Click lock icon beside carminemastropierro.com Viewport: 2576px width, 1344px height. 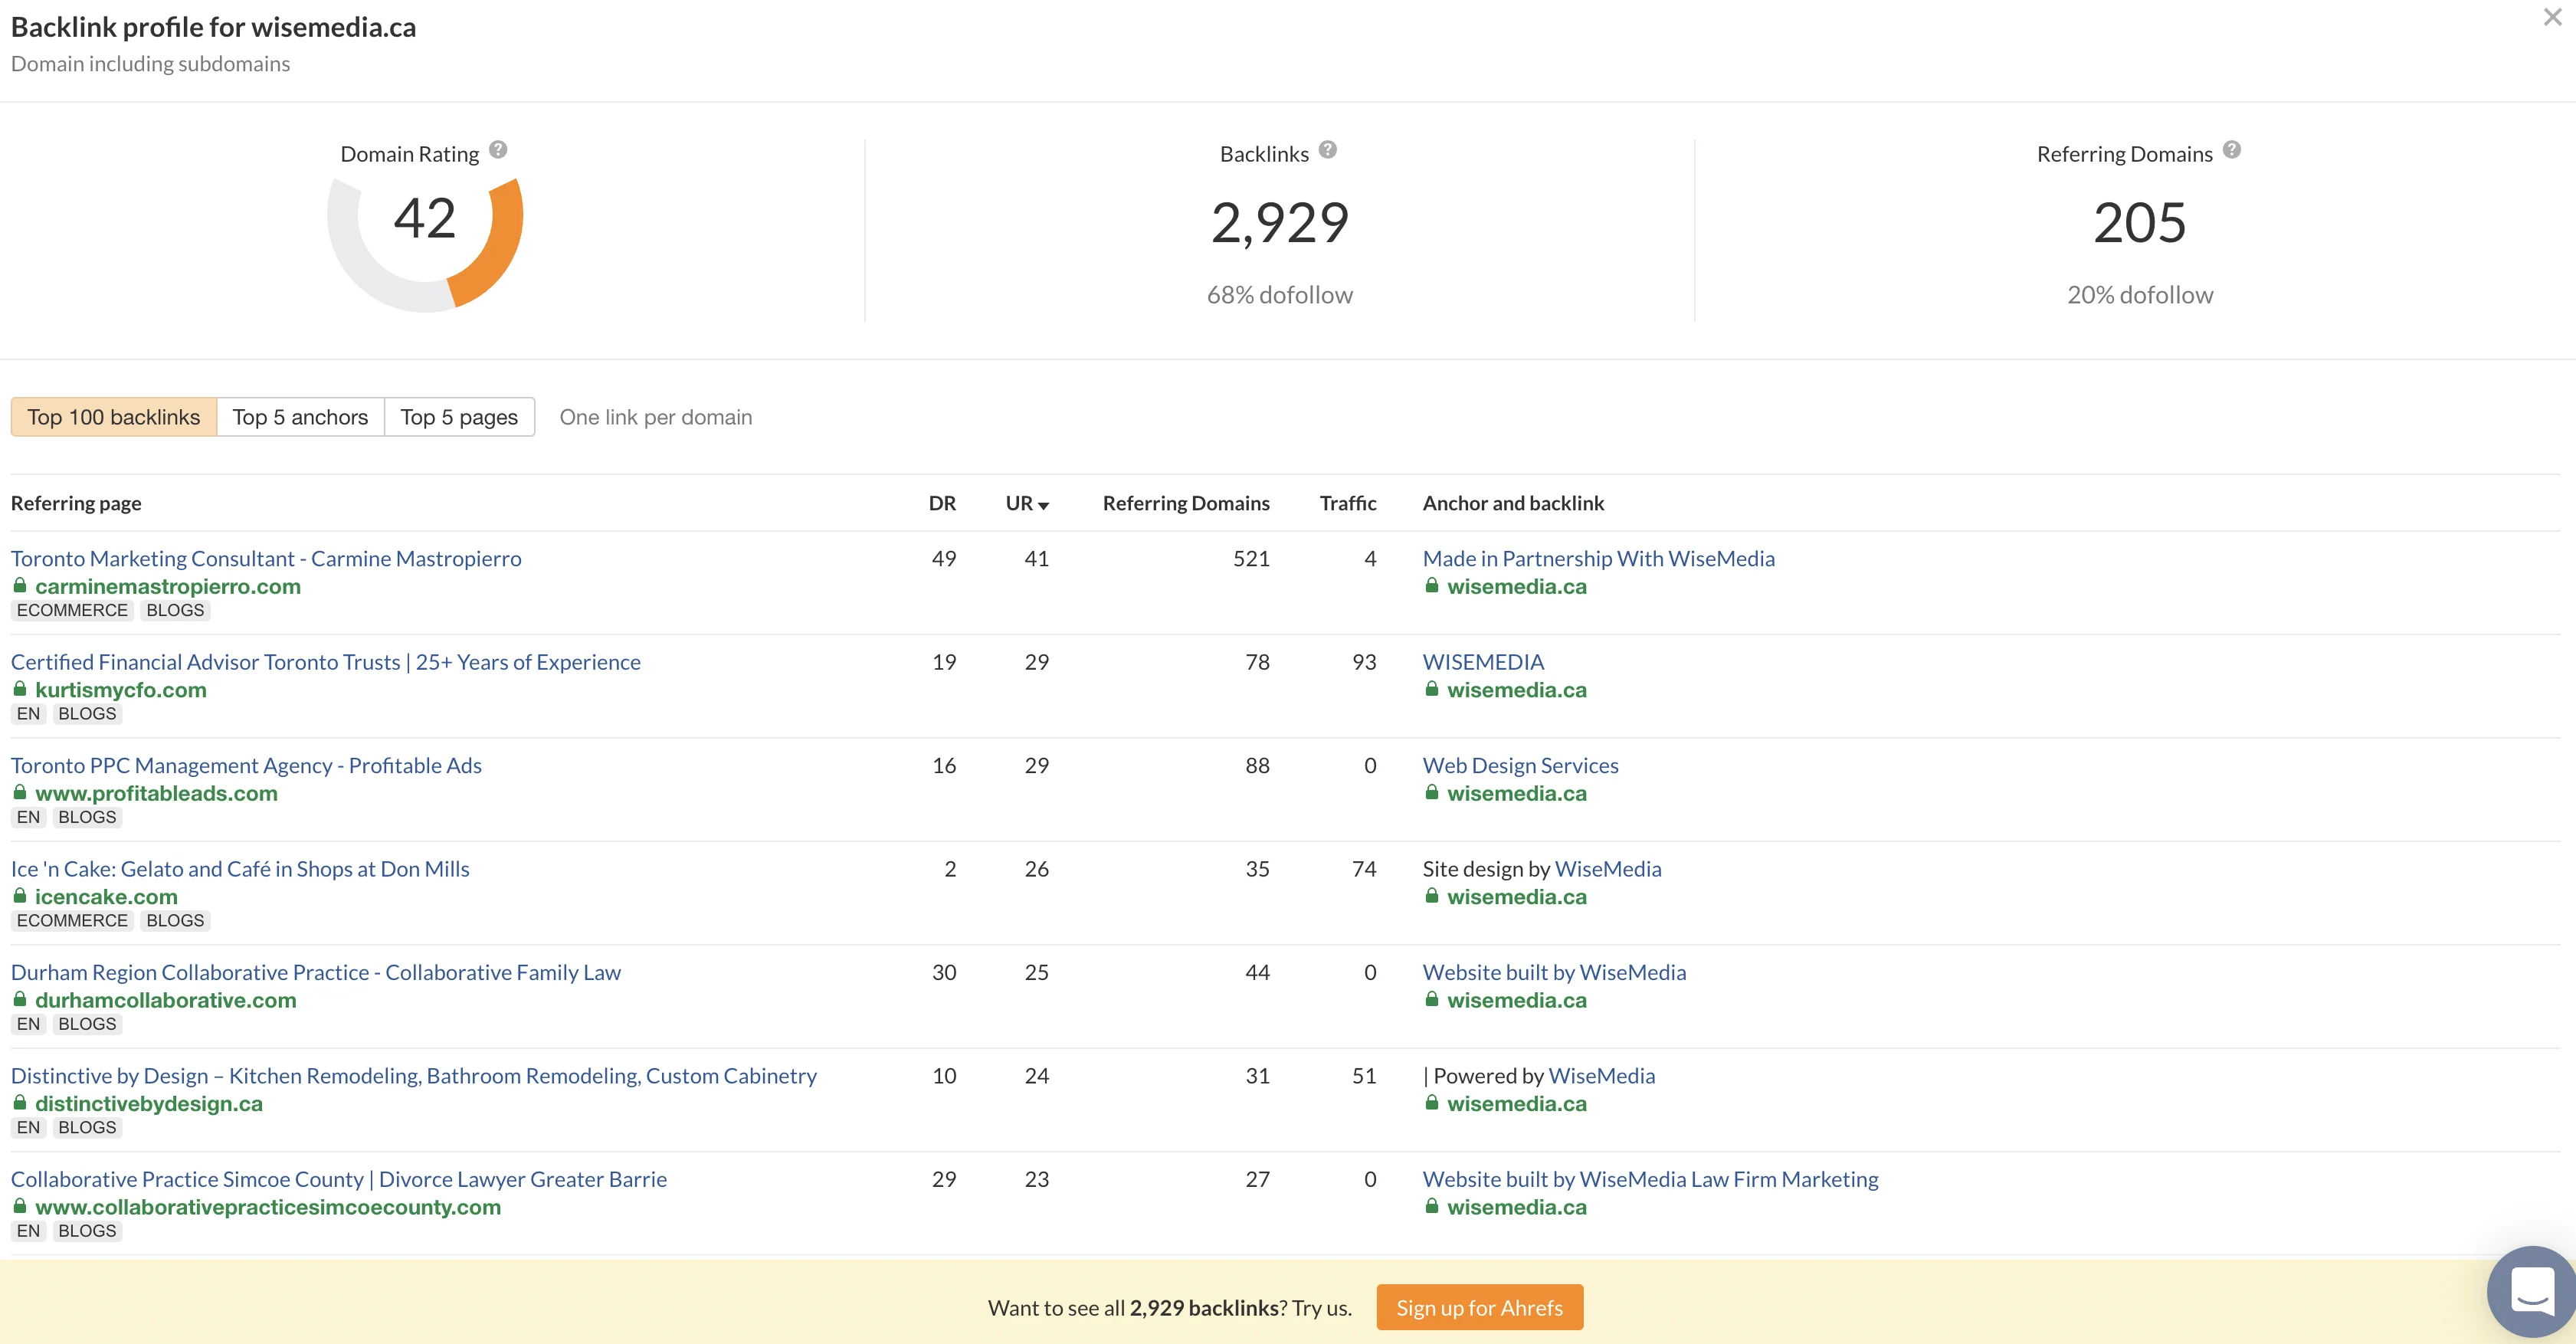tap(19, 585)
